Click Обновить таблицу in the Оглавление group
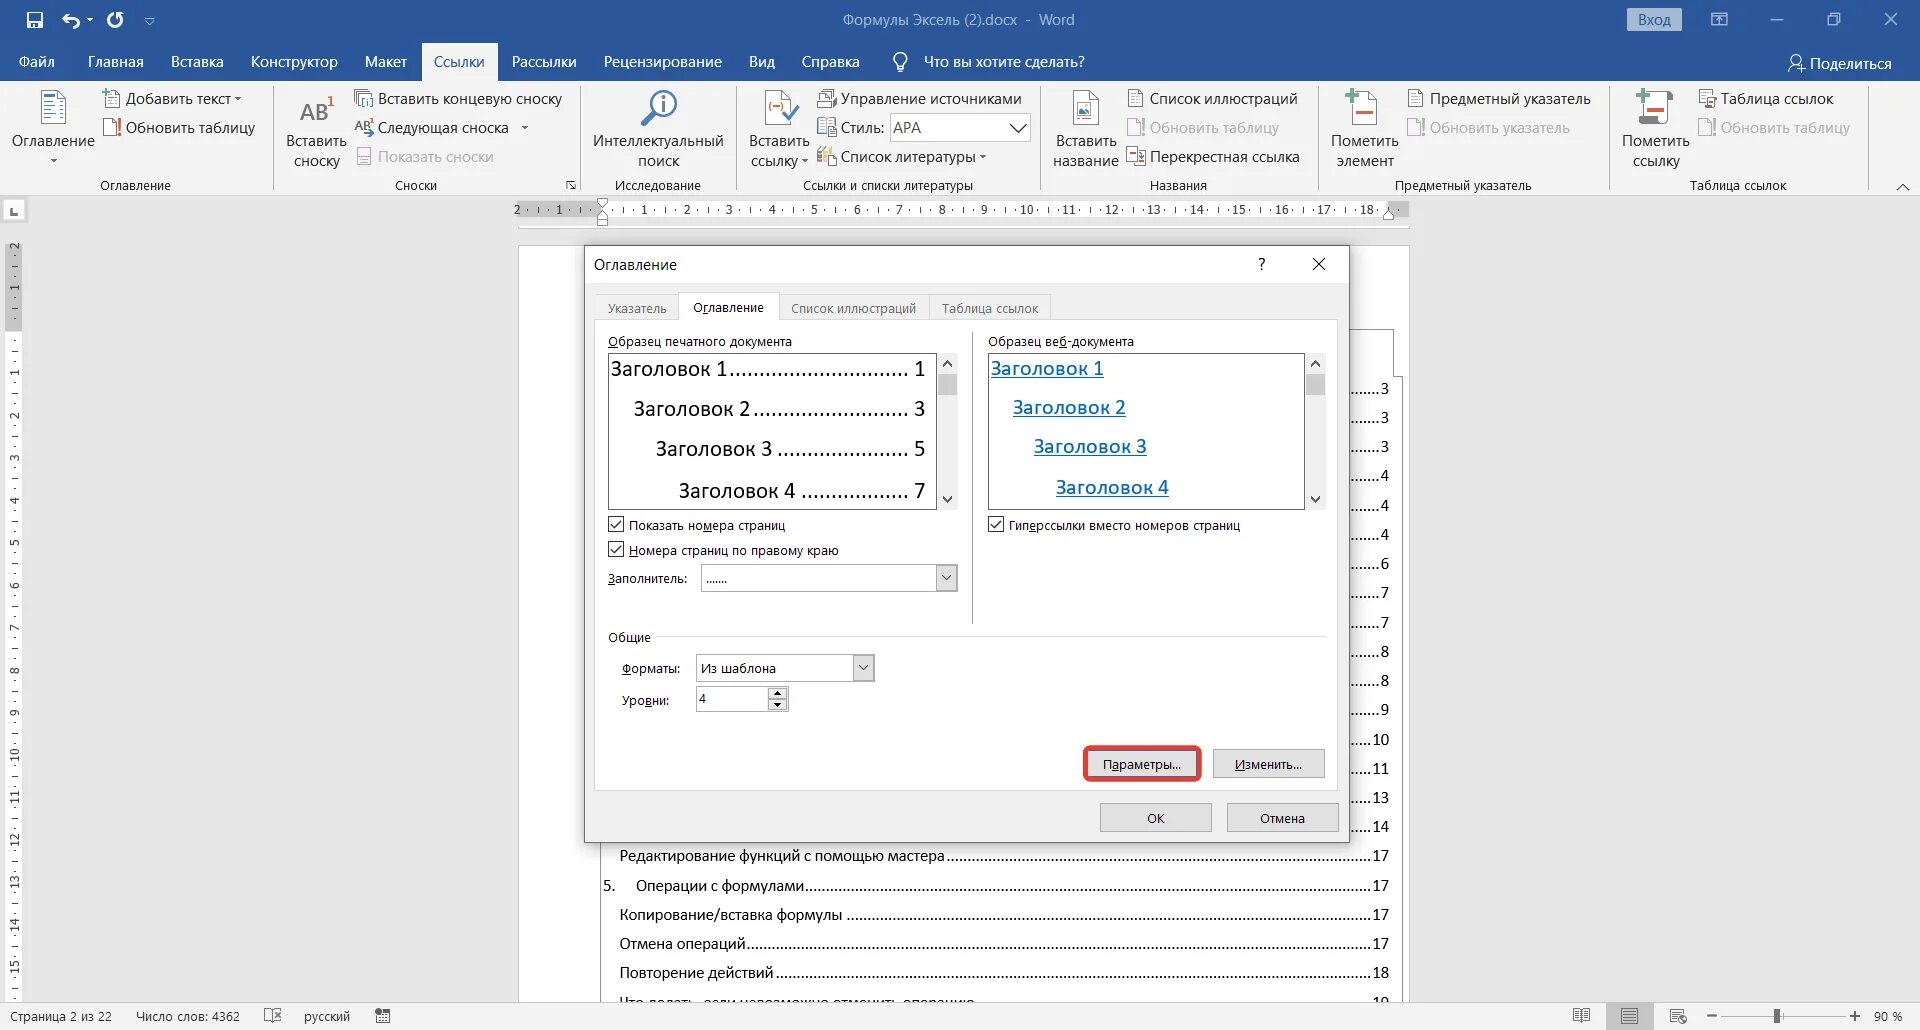Image resolution: width=1920 pixels, height=1030 pixels. tap(179, 127)
